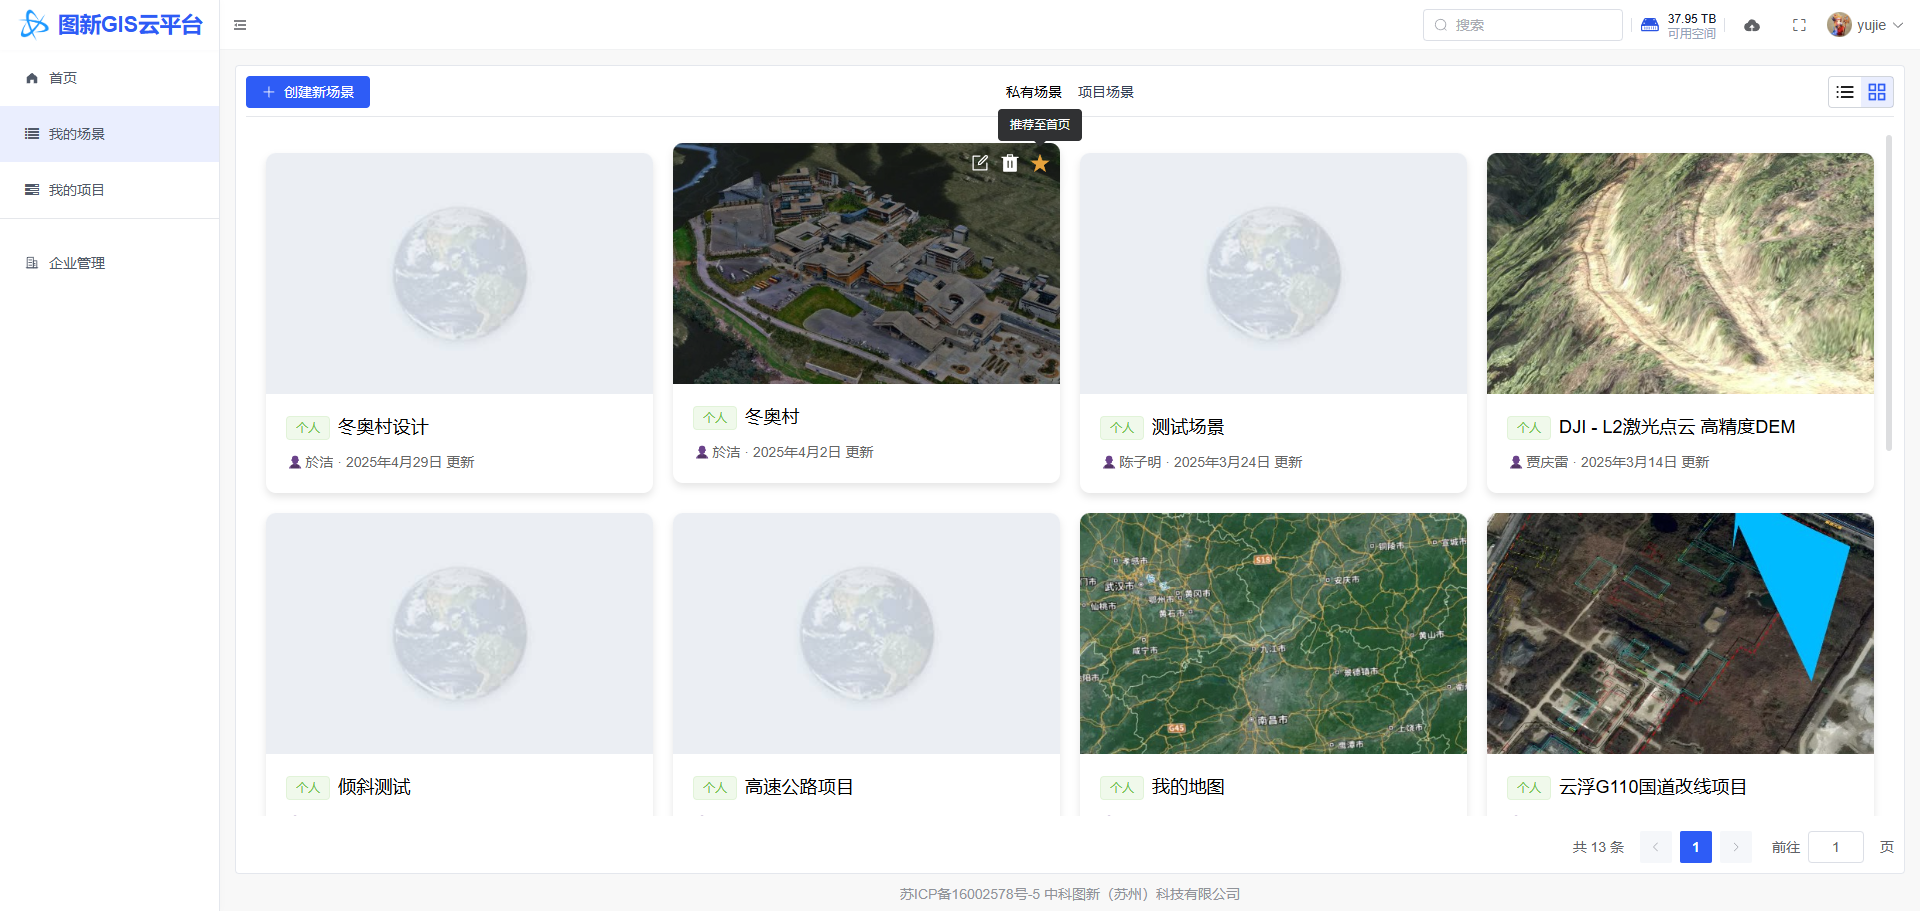1920x911 pixels.
Task: Click the 测试场景 title text
Action: (1188, 427)
